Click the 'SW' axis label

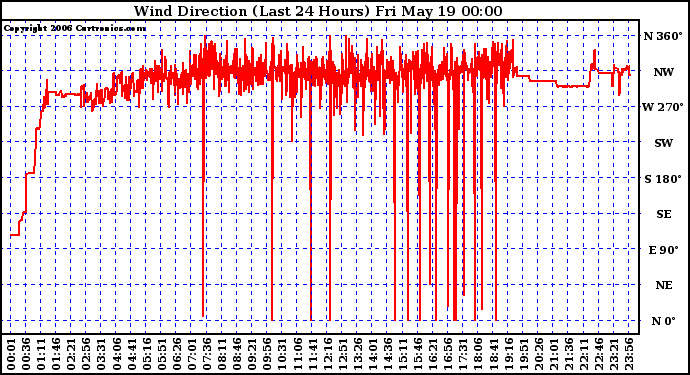click(x=664, y=143)
